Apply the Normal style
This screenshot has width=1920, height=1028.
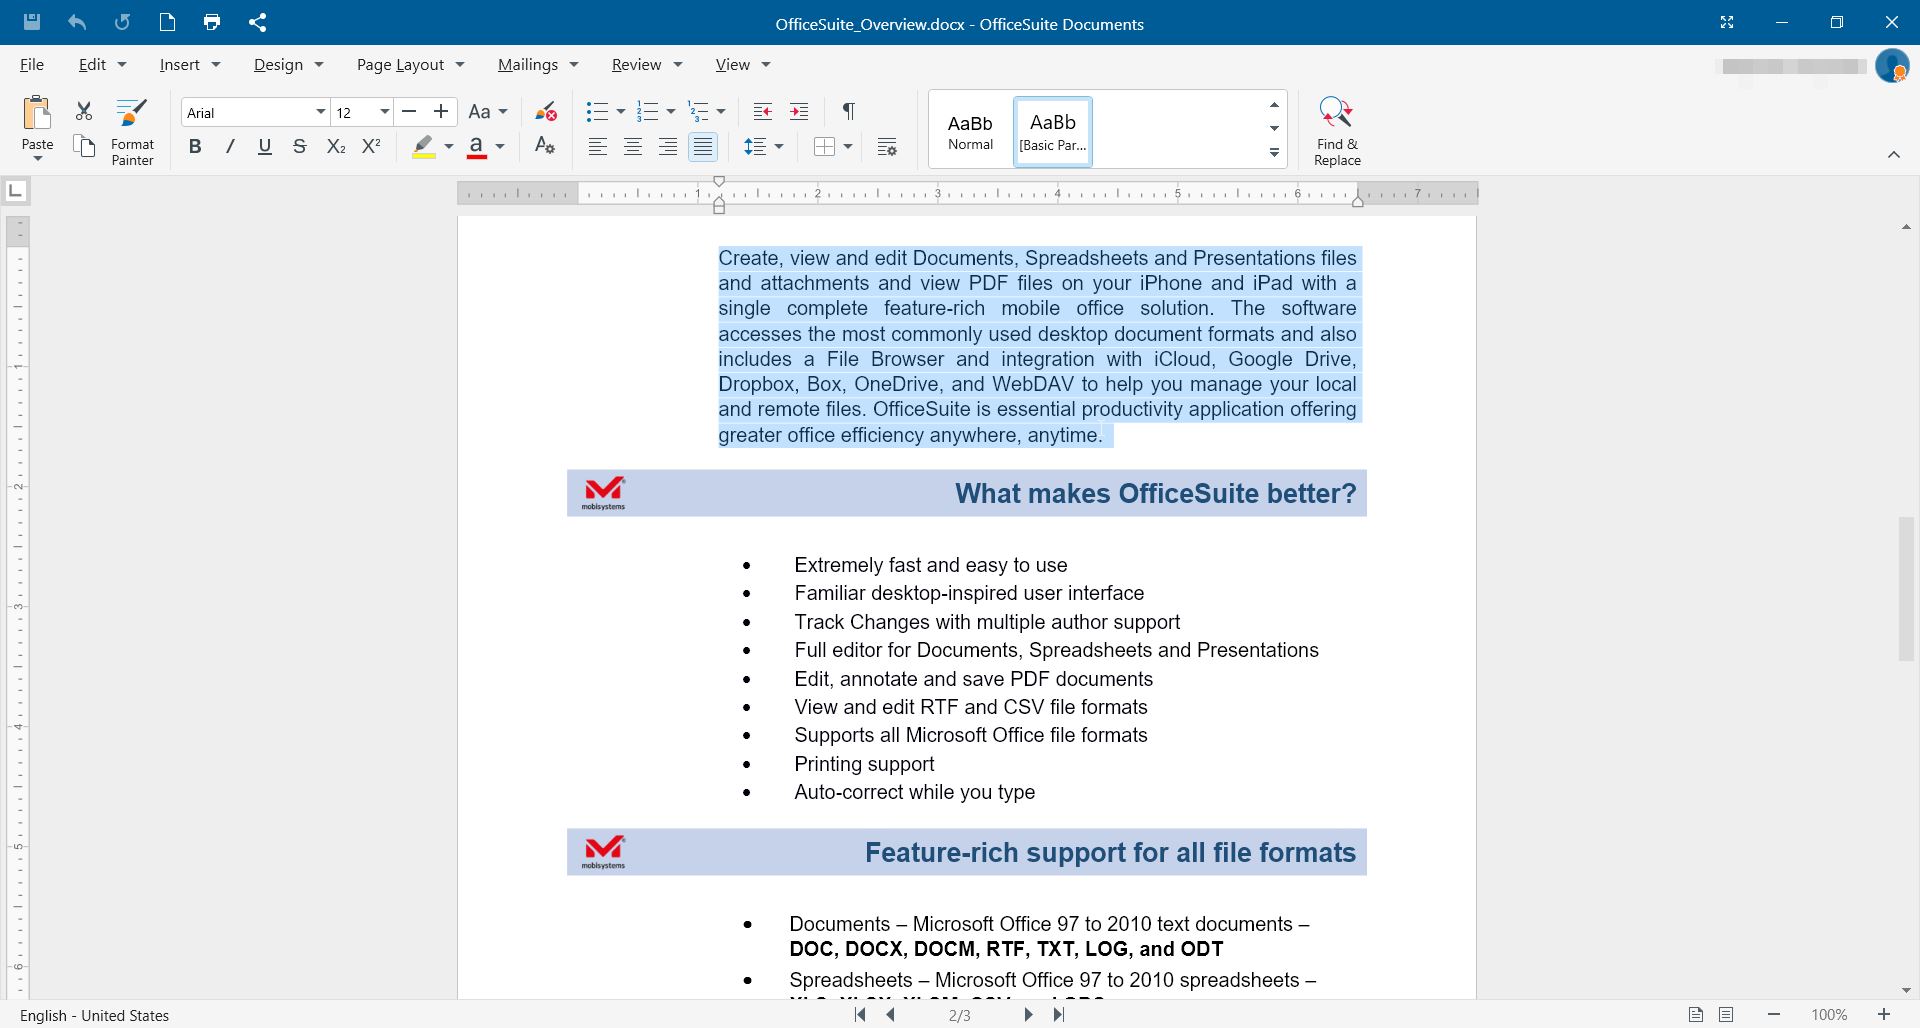970,131
